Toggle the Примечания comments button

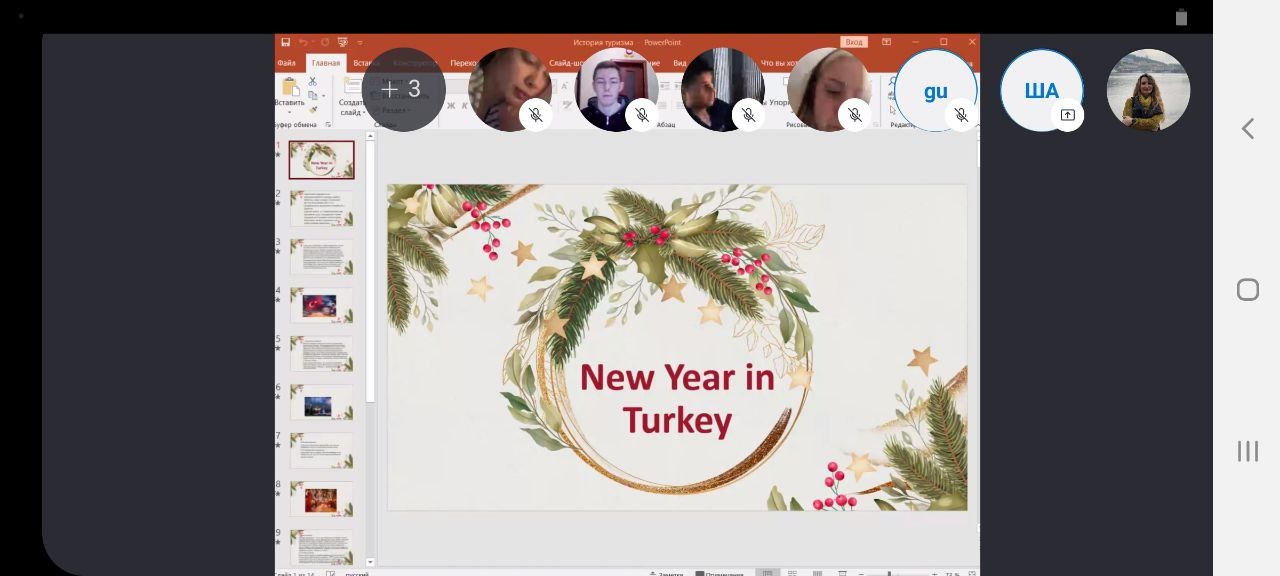[721, 574]
